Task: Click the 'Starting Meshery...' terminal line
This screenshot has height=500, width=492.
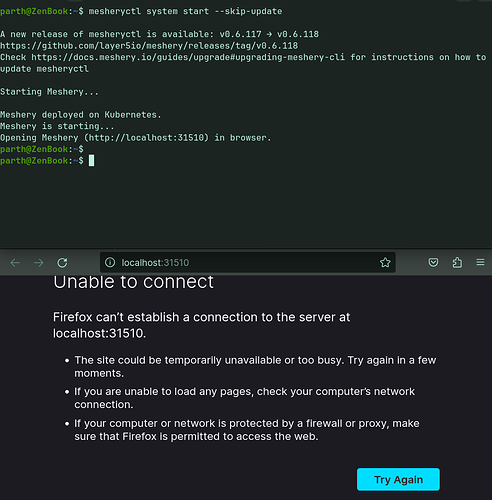Action: [x=49, y=92]
